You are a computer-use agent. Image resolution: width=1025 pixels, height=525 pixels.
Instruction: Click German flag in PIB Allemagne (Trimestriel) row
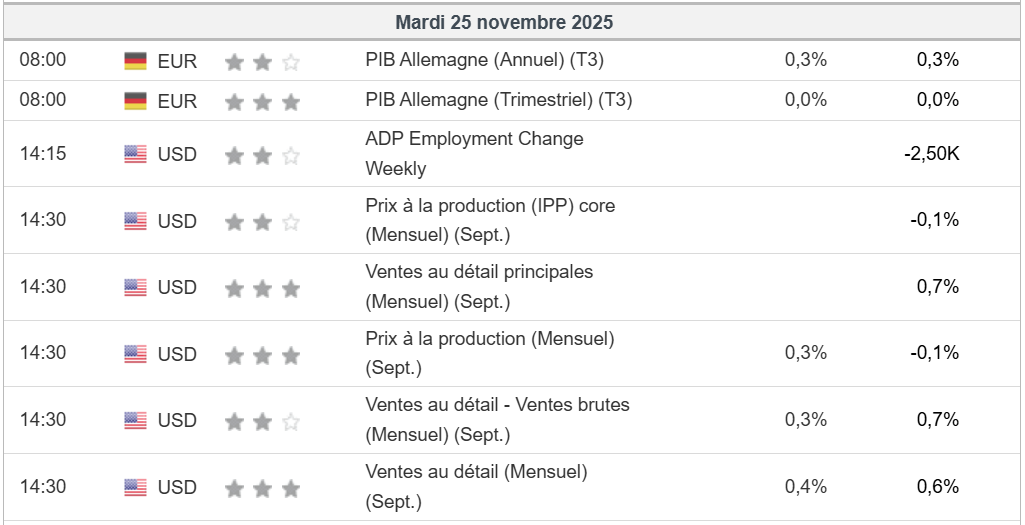tap(135, 101)
